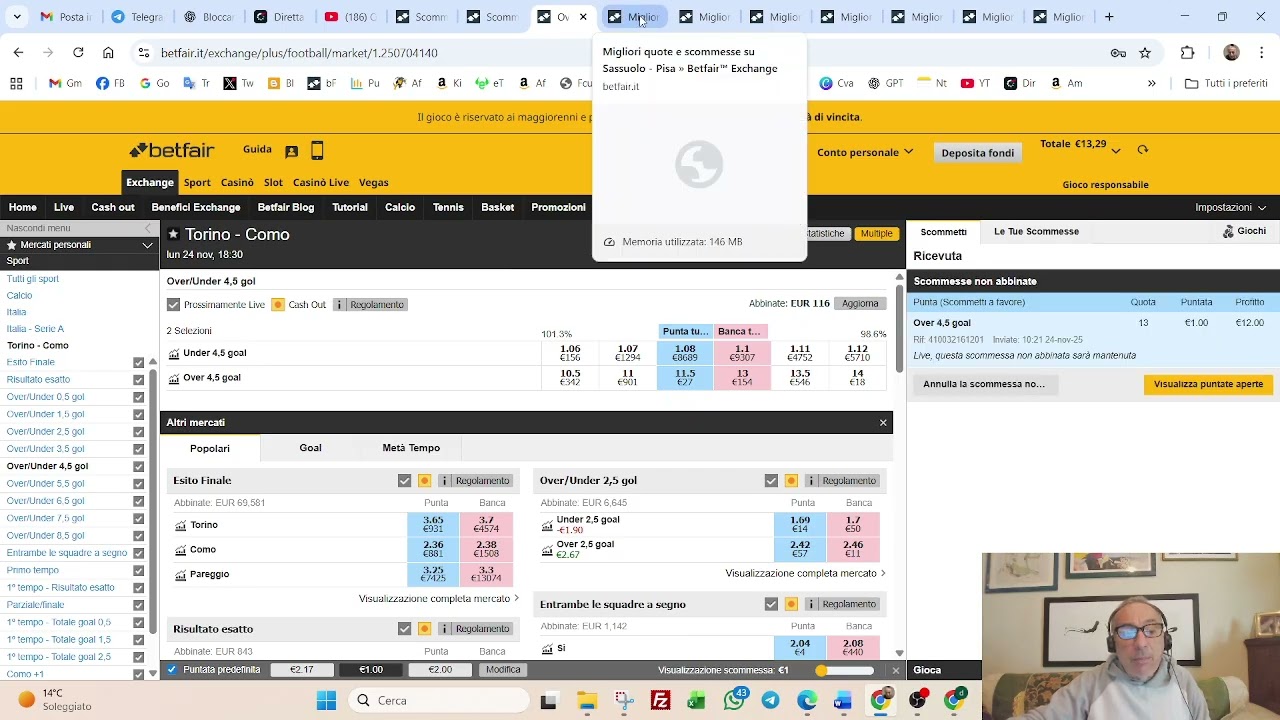Collapse the sidebar with Nascondi menu arrow
The width and height of the screenshot is (1280, 720).
146,228
